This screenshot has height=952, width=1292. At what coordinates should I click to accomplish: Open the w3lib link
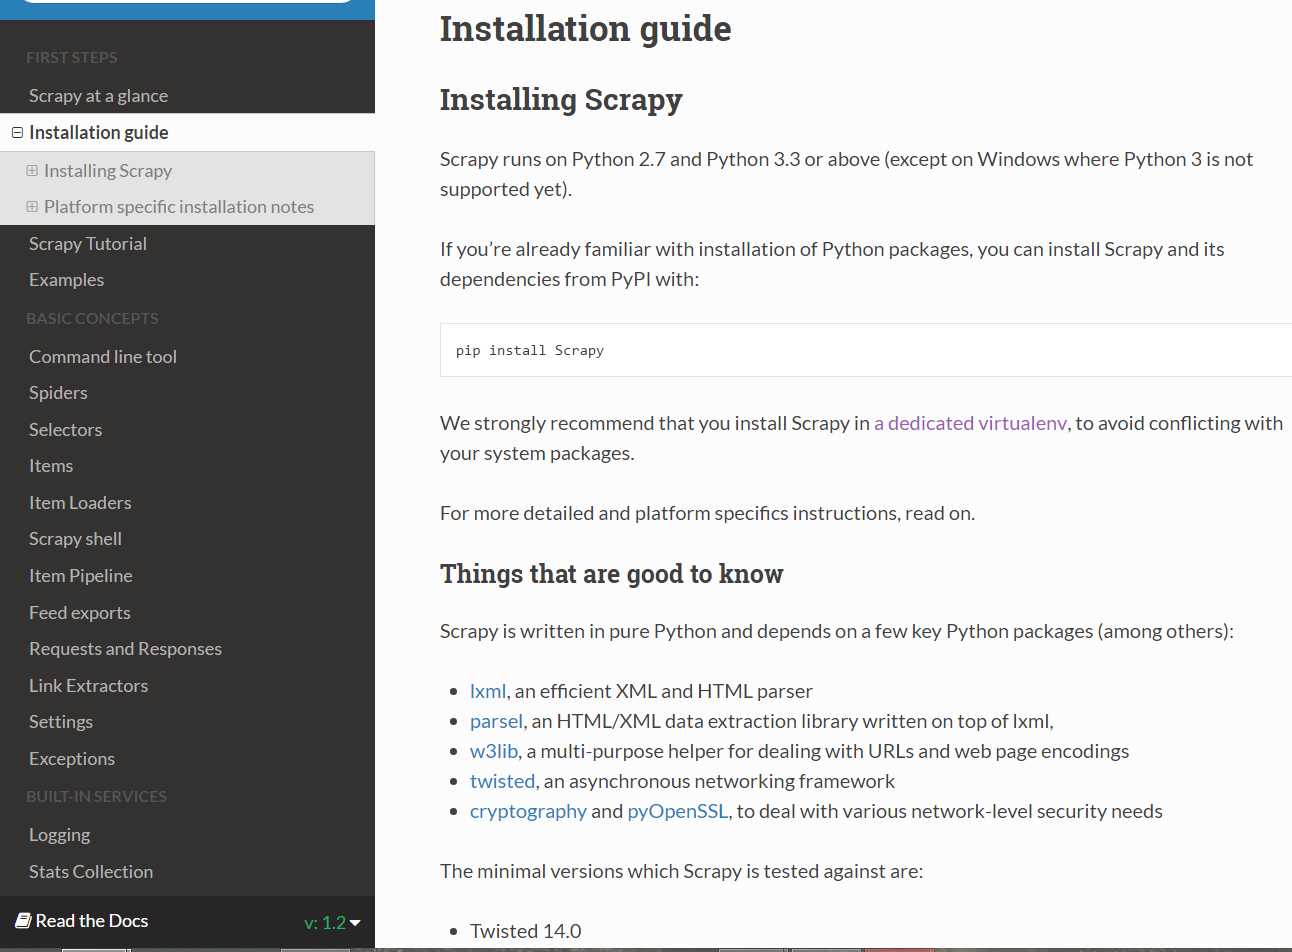point(494,751)
